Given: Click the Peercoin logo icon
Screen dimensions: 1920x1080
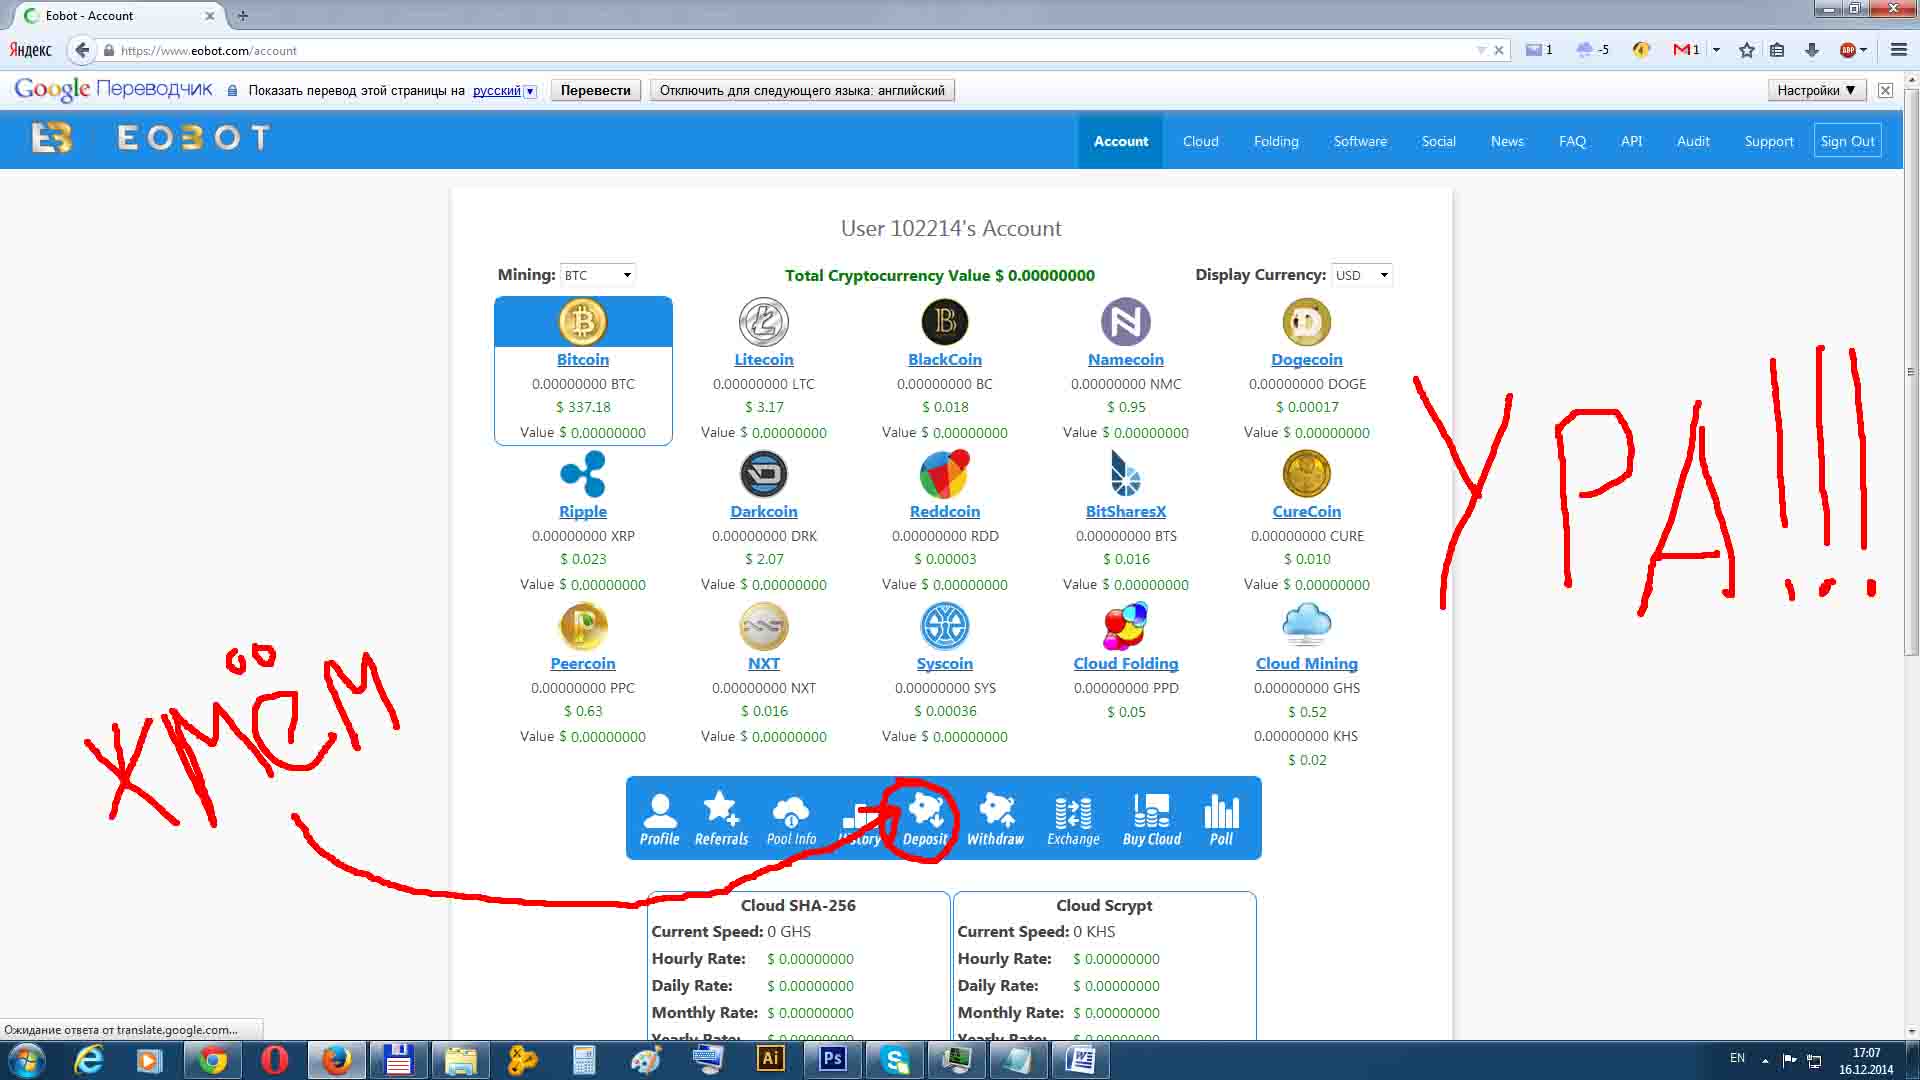Looking at the screenshot, I should [582, 626].
